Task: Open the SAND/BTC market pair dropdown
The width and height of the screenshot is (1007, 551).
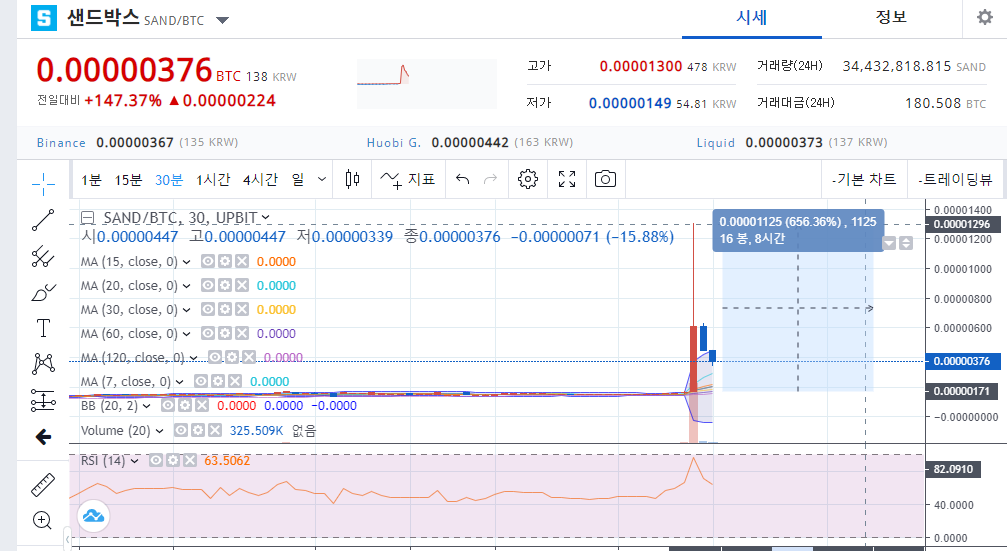Action: [x=222, y=20]
